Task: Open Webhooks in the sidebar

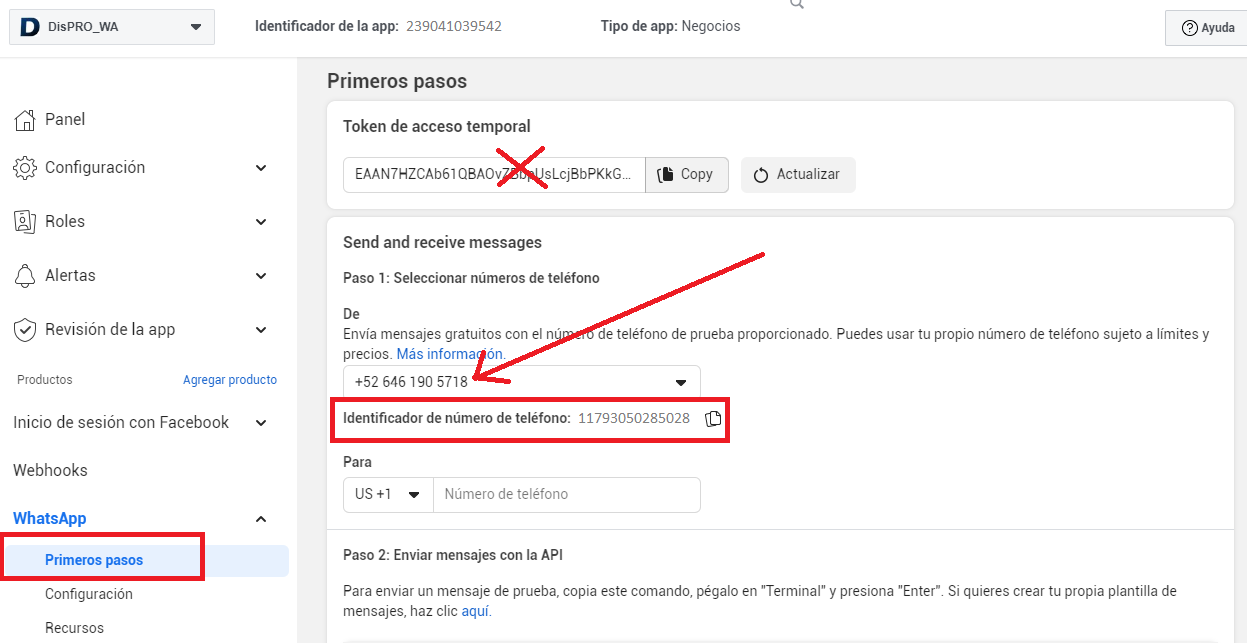Action: pyautogui.click(x=50, y=470)
